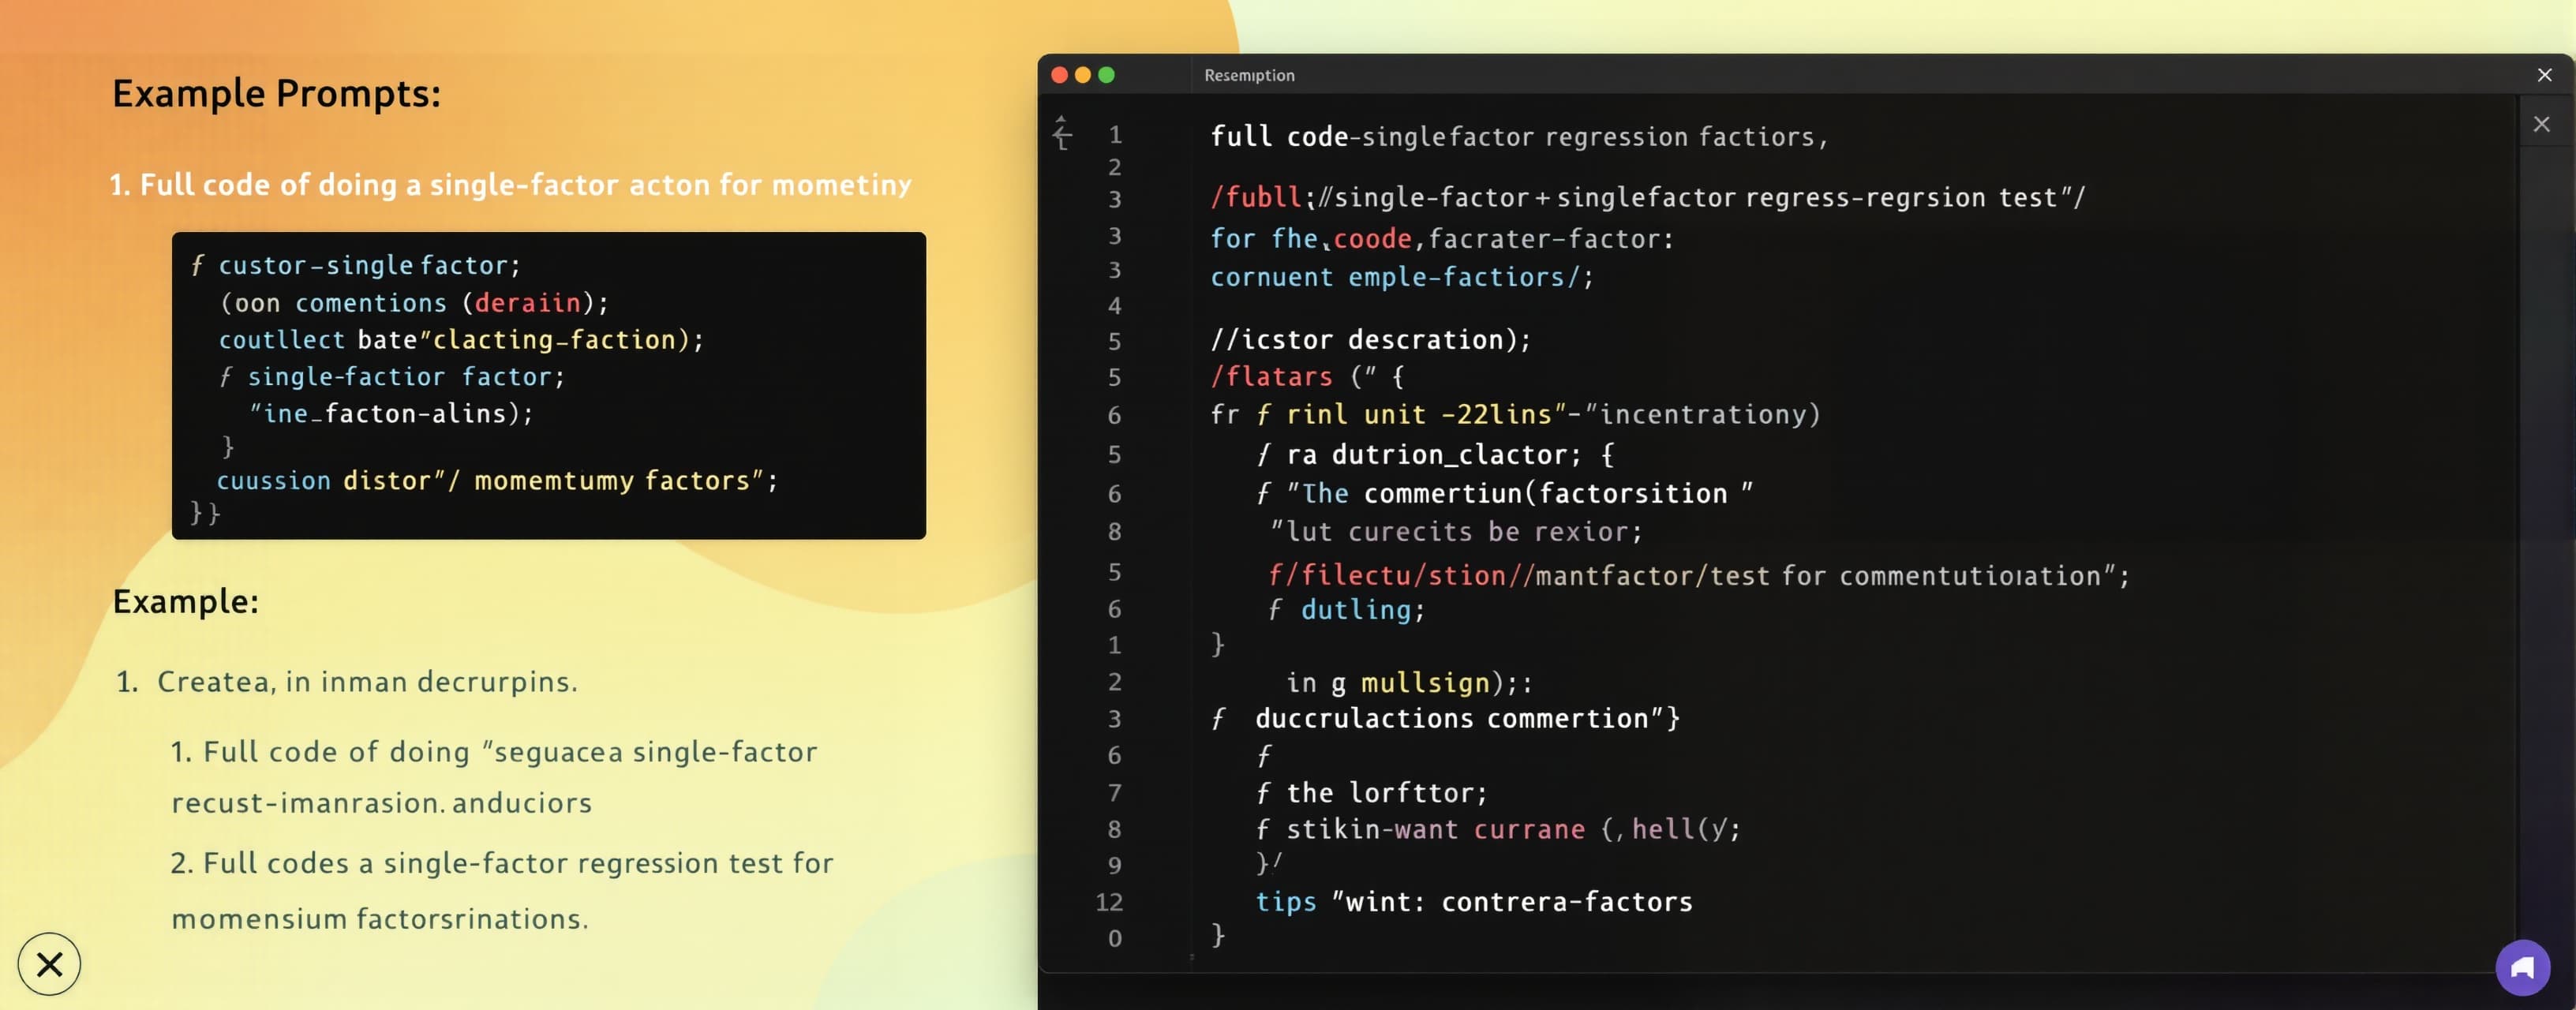Close the editor side panel with X
This screenshot has height=1010, width=2576.
click(2541, 124)
